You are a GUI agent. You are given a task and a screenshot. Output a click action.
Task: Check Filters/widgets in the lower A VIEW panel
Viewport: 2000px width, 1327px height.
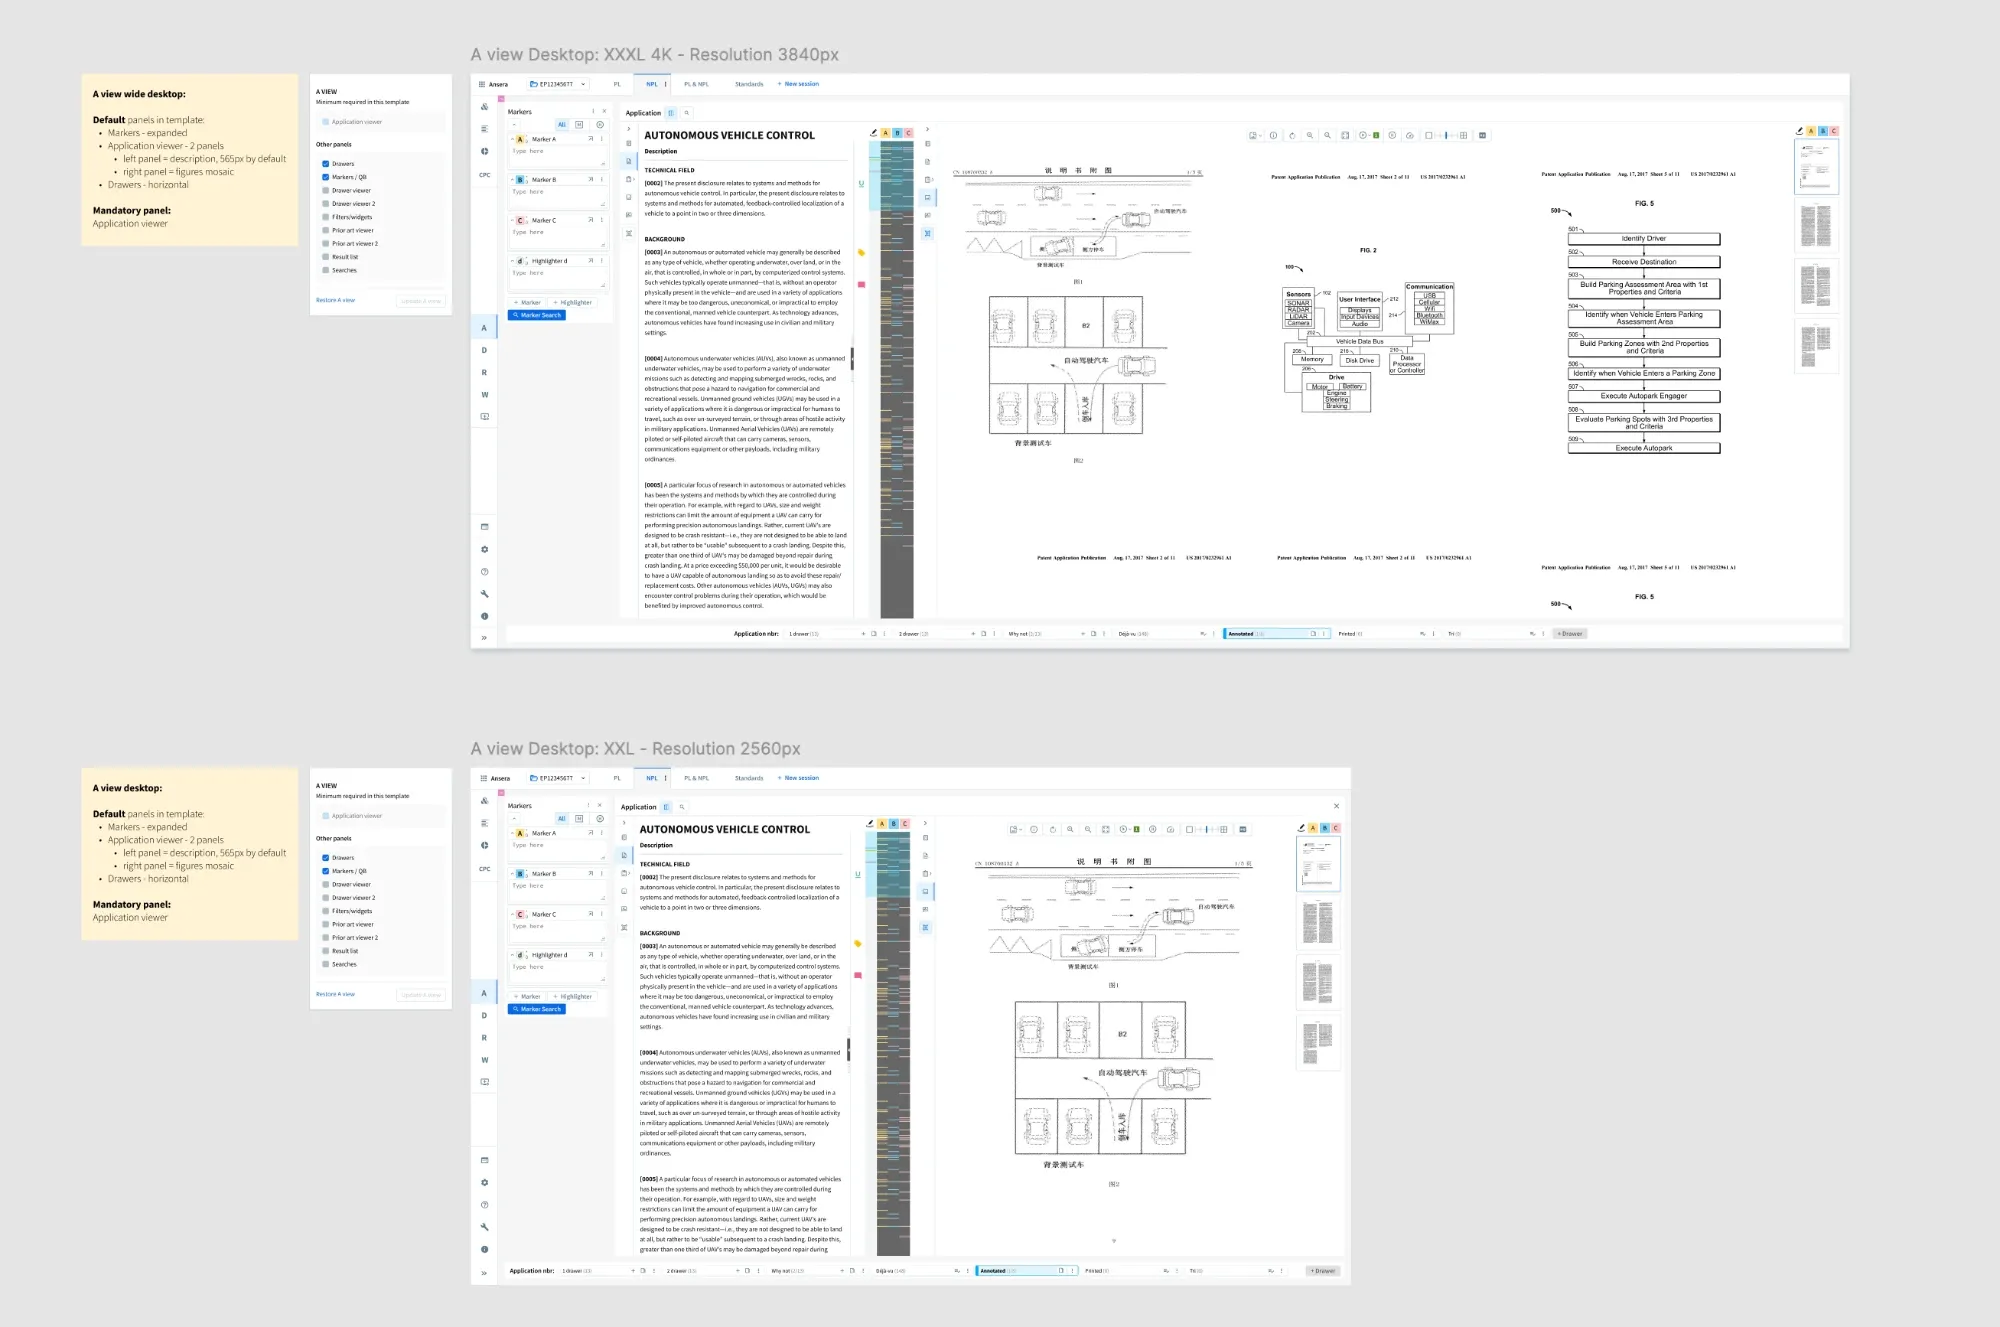pos(326,911)
